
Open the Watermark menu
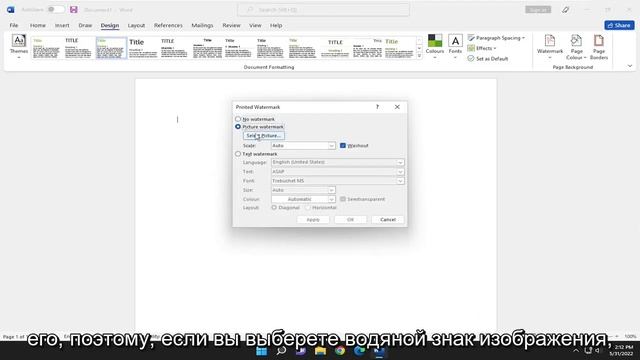550,46
